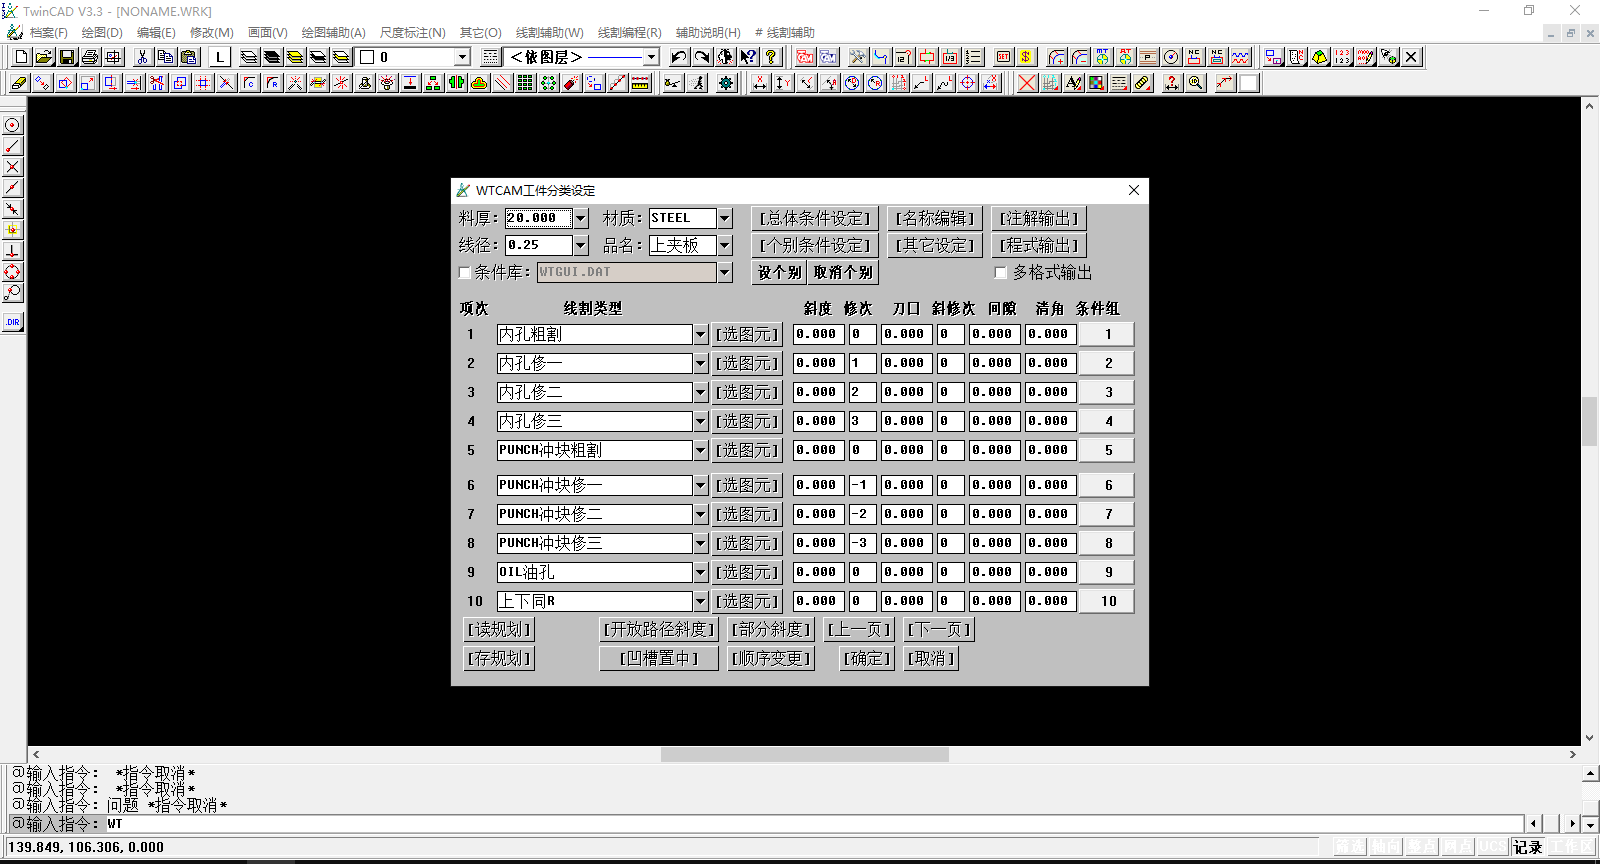The width and height of the screenshot is (1600, 864).
Task: Click the question mark Help icon
Action: pyautogui.click(x=771, y=57)
